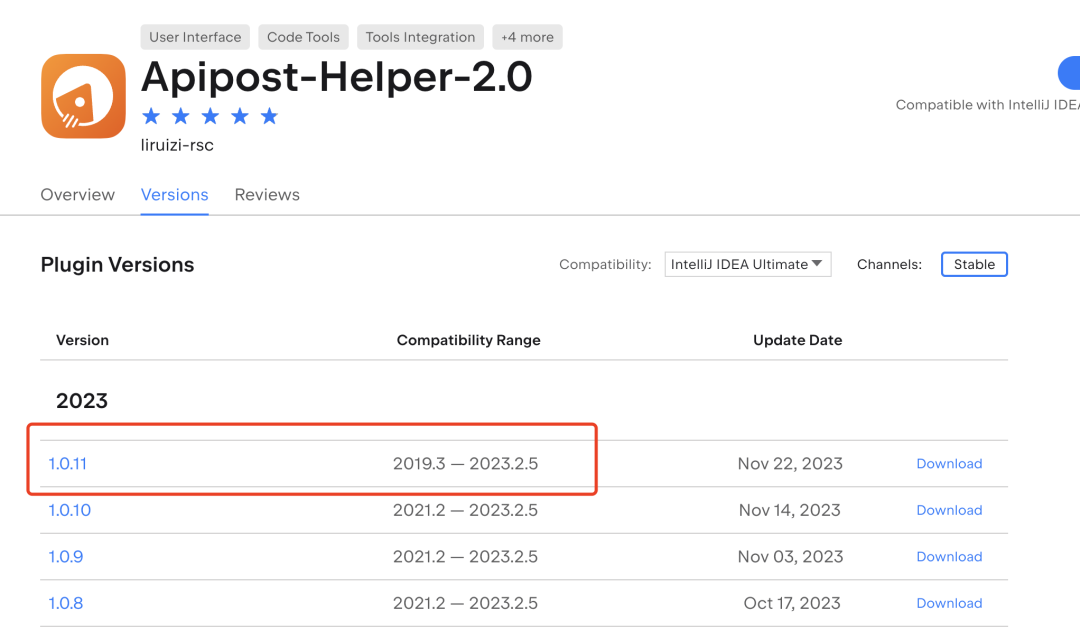Open the User Interface tag

195,37
